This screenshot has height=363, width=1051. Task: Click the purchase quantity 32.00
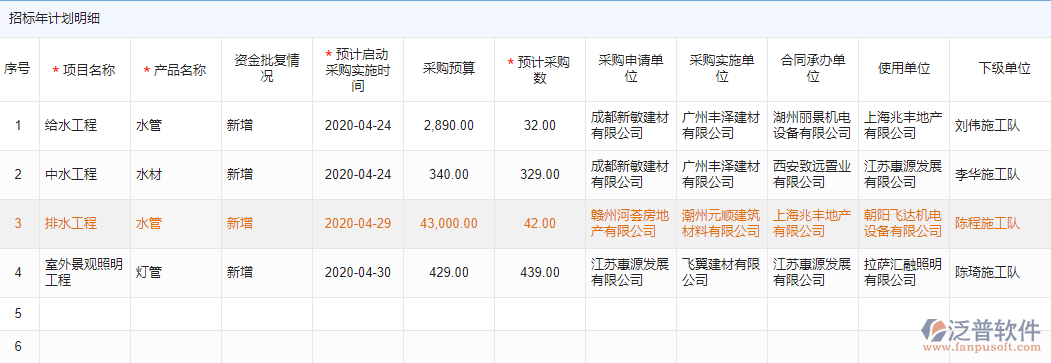coord(540,126)
